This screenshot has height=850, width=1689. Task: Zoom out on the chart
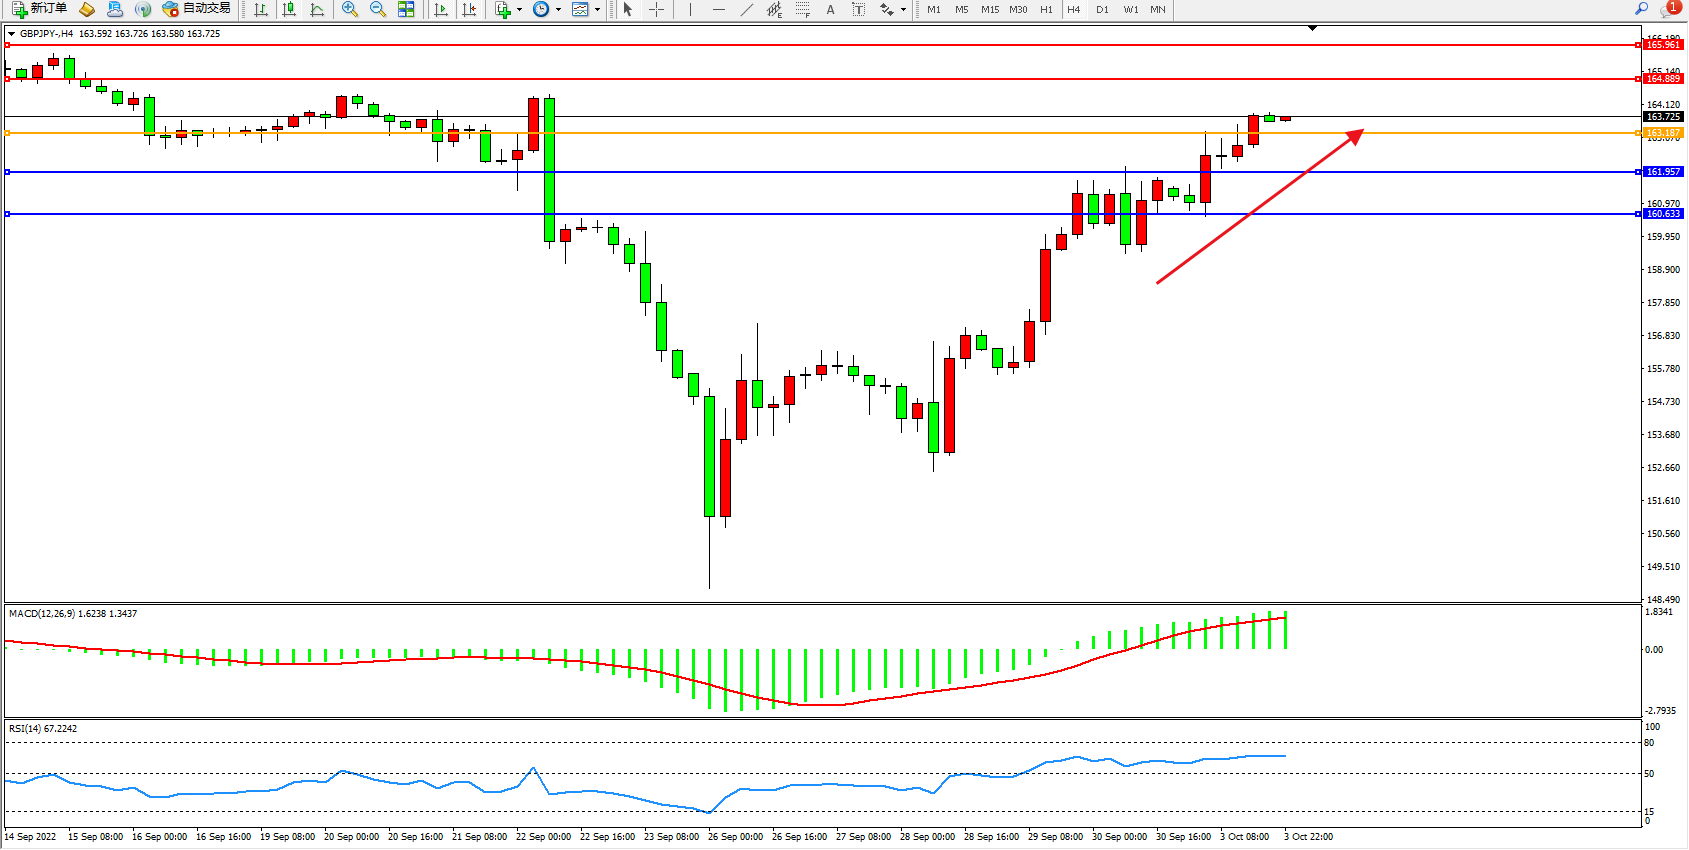coord(377,9)
